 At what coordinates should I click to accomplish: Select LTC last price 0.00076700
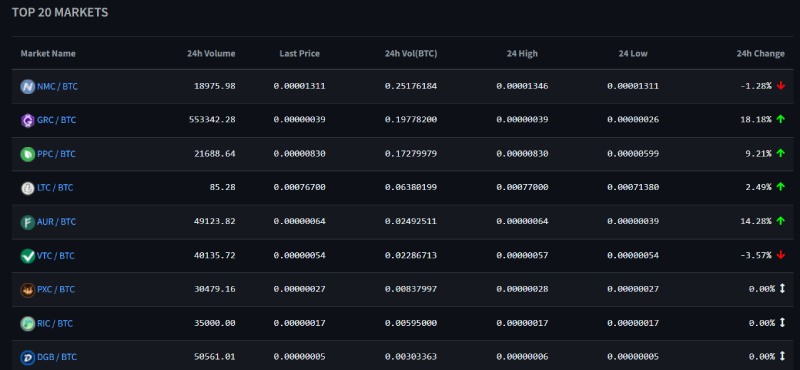[x=299, y=187]
